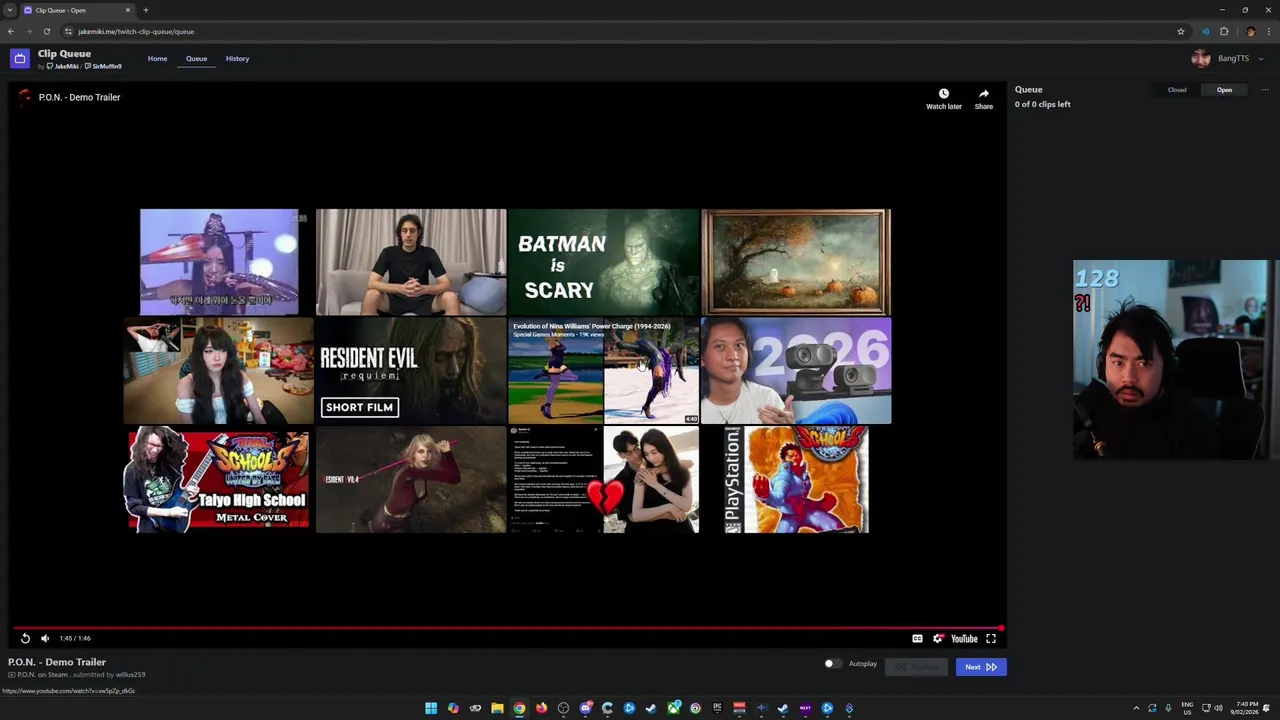The height and width of the screenshot is (720, 1280).
Task: Click the P.O.N. - Demo Trailer video title
Action: 79,97
